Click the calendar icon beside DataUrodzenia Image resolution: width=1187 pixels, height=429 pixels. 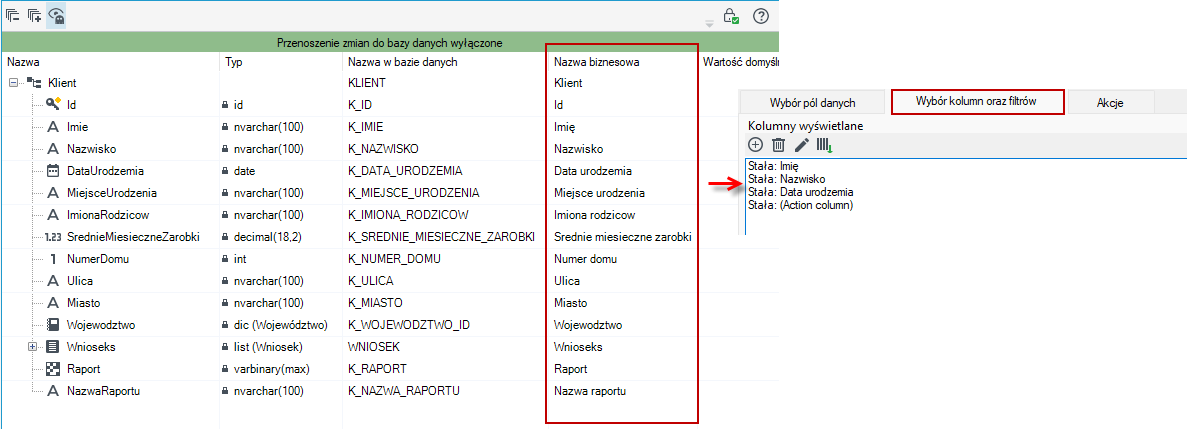point(53,171)
